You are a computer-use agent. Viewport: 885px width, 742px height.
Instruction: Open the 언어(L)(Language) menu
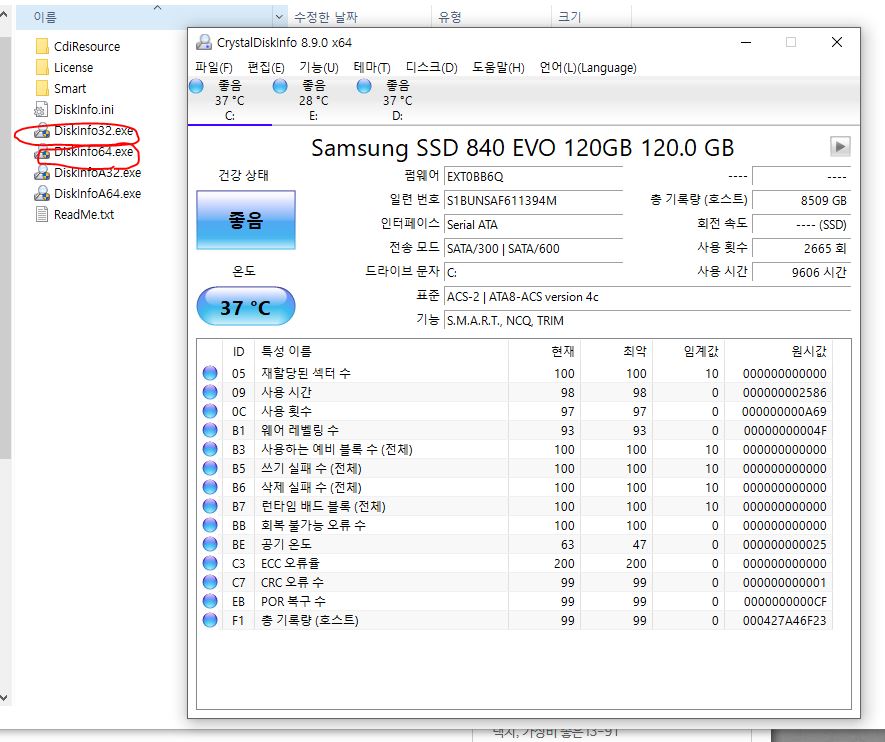coord(588,68)
